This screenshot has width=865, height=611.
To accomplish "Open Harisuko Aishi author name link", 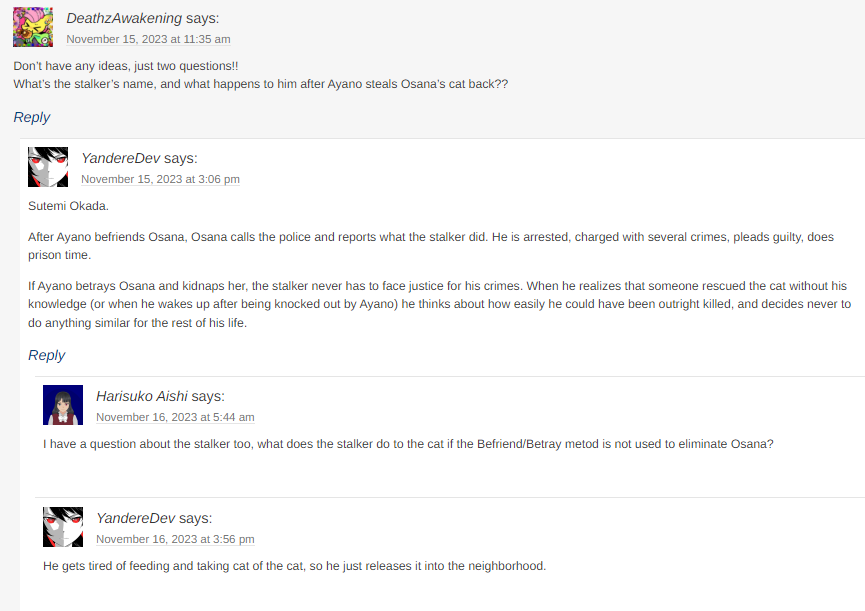I will click(142, 396).
